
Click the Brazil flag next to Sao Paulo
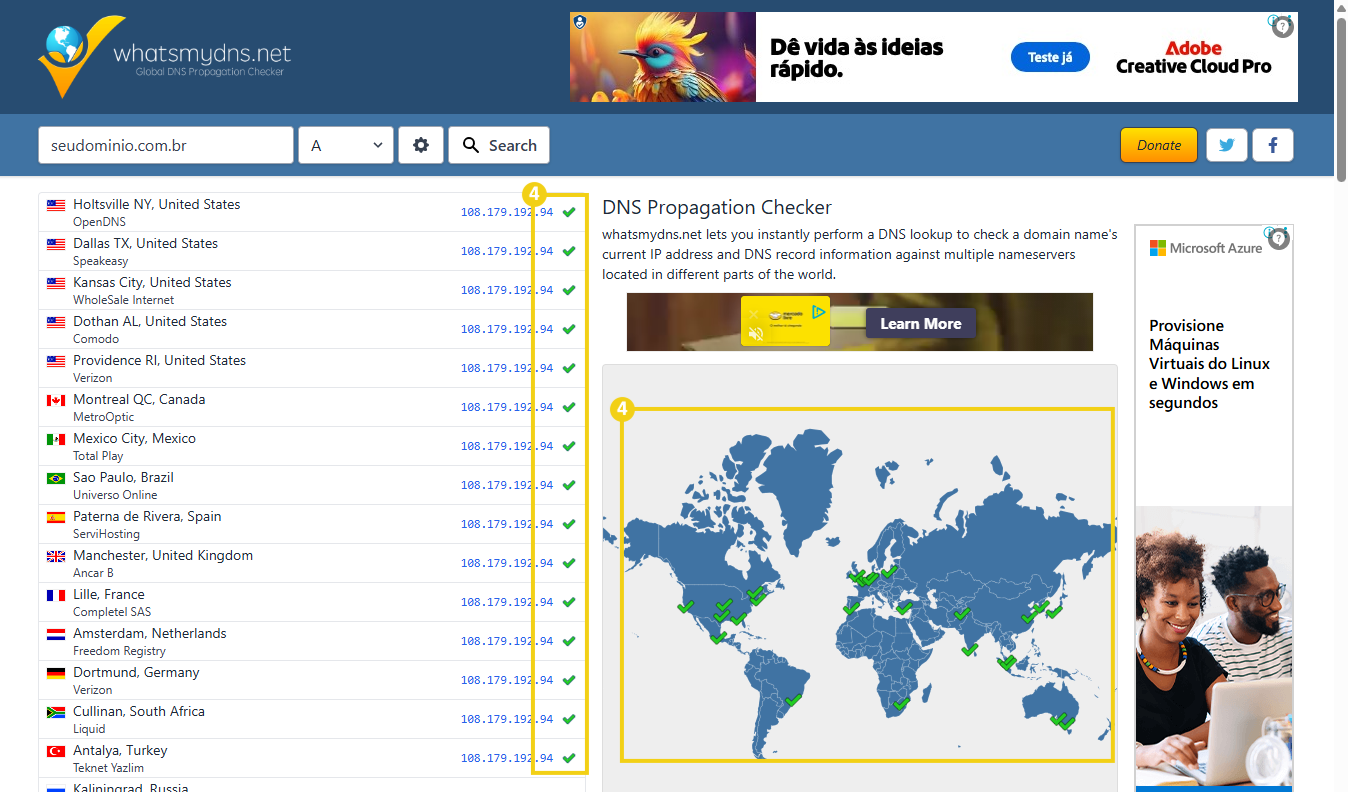tap(56, 479)
